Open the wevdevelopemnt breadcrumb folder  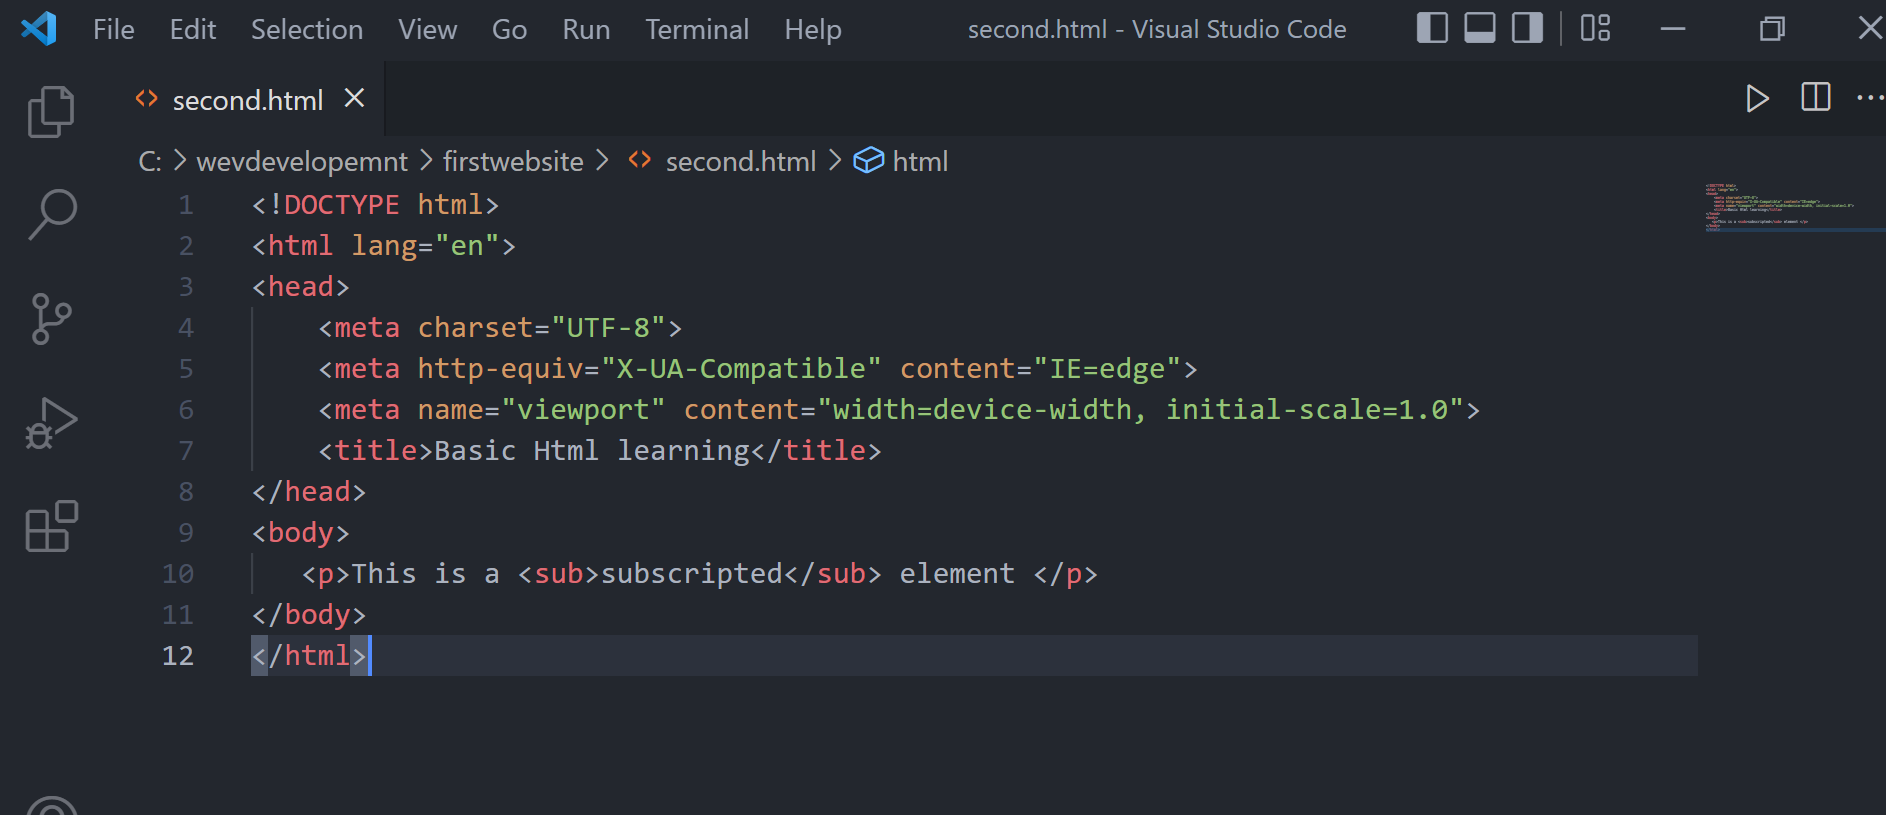pyautogui.click(x=302, y=161)
